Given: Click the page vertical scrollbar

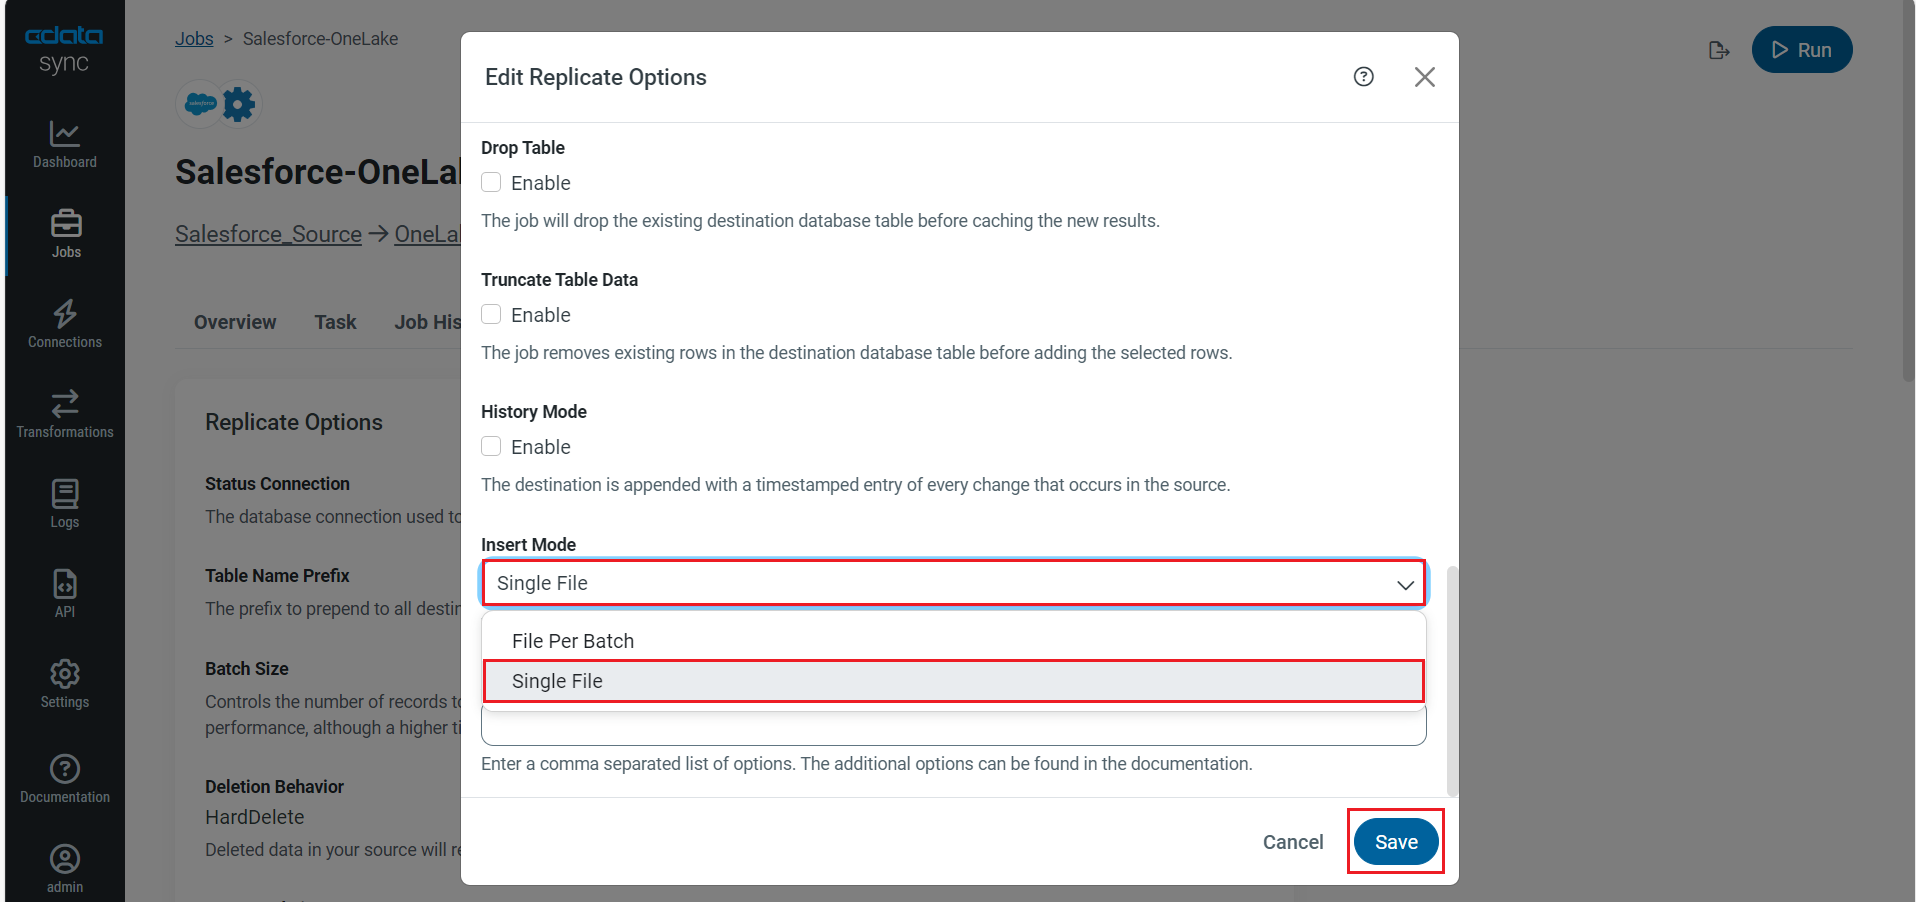Looking at the screenshot, I should click(1908, 190).
